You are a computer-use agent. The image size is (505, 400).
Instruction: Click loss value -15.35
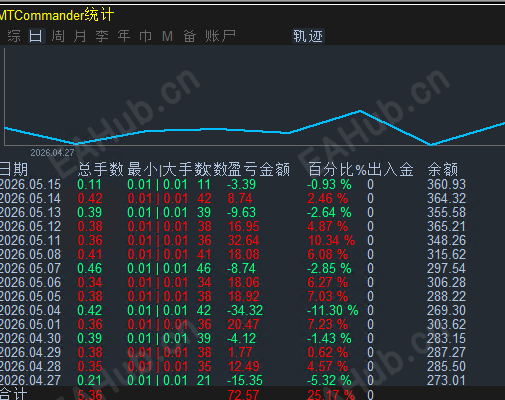tap(245, 380)
